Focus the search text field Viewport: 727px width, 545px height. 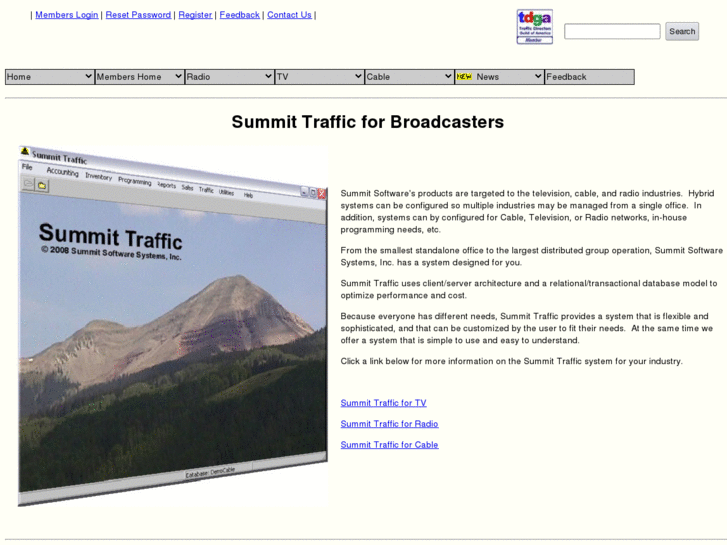(x=612, y=32)
